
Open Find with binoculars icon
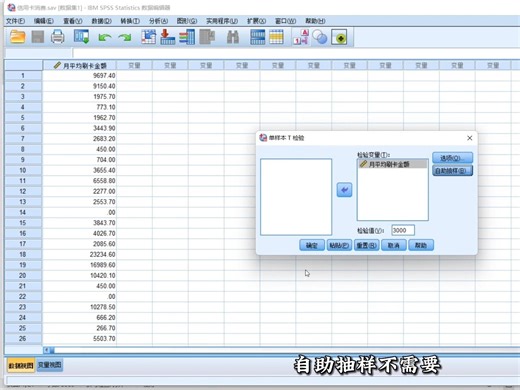(x=233, y=37)
